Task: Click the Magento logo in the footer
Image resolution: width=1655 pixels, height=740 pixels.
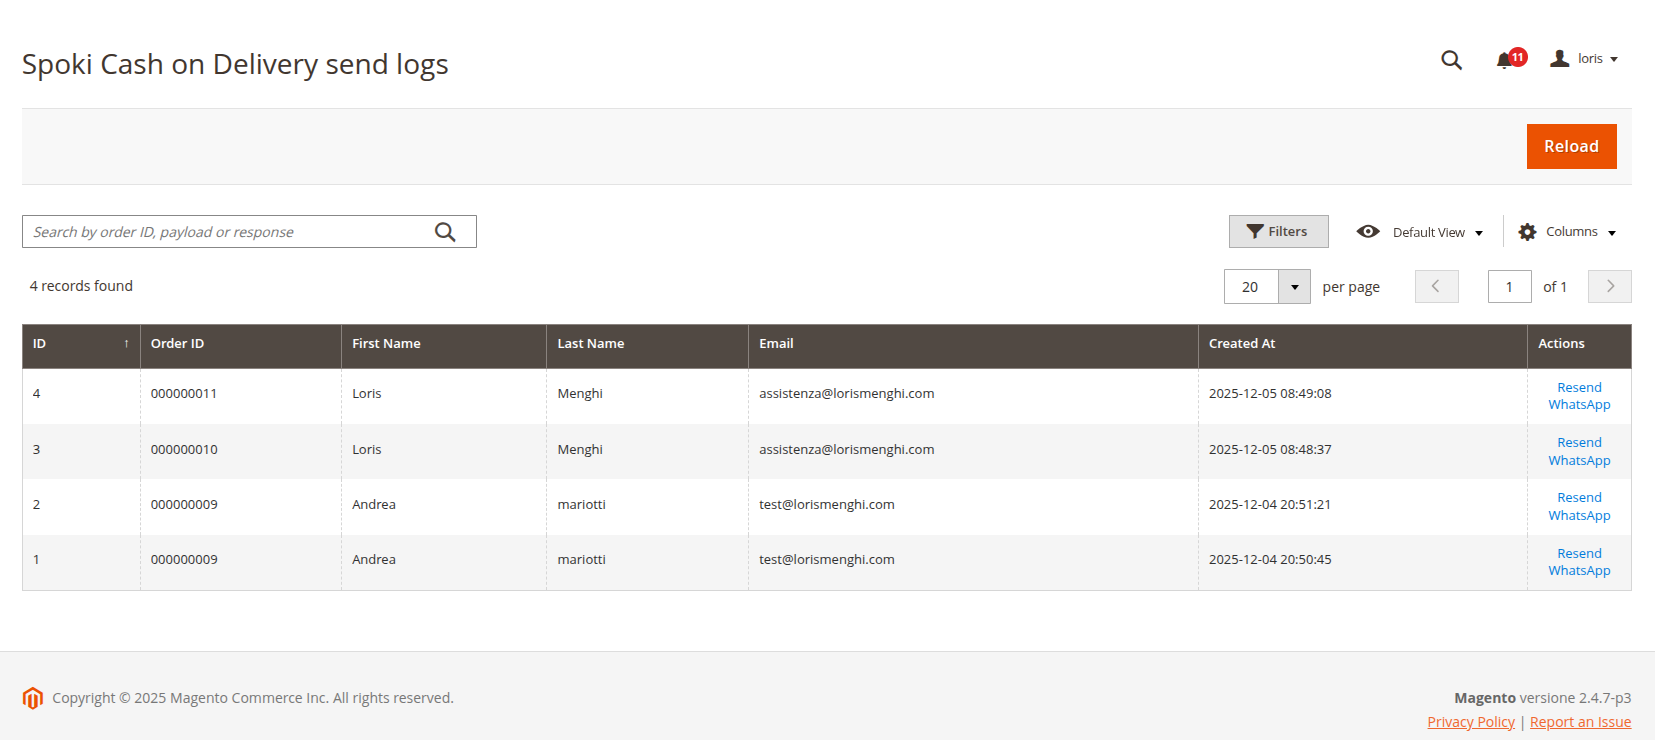Action: click(x=33, y=698)
